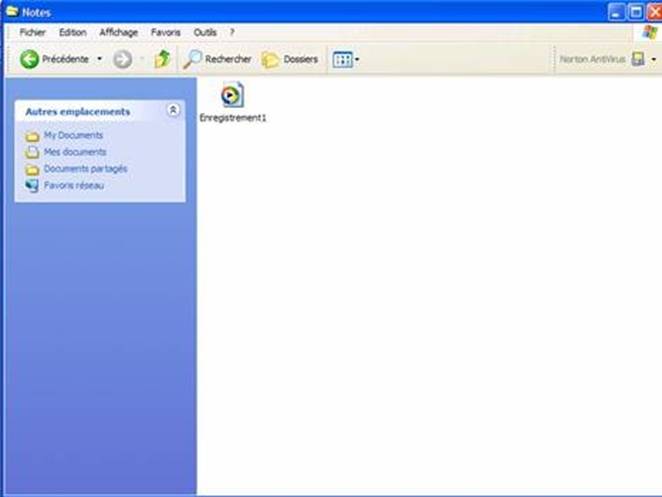
Task: Toggle the Dossiers folder pane
Action: [290, 59]
